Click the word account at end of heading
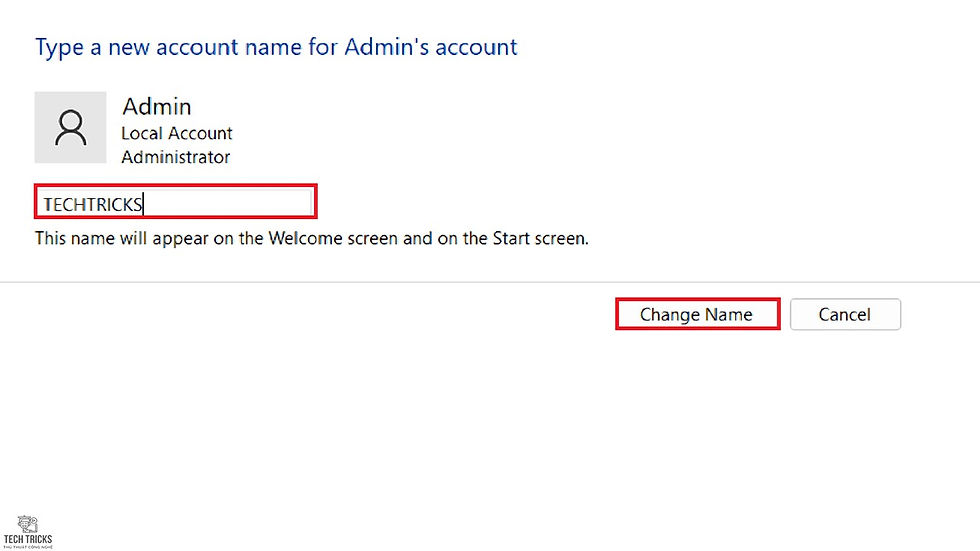Screen dimensions: 980x551 pos(476,47)
